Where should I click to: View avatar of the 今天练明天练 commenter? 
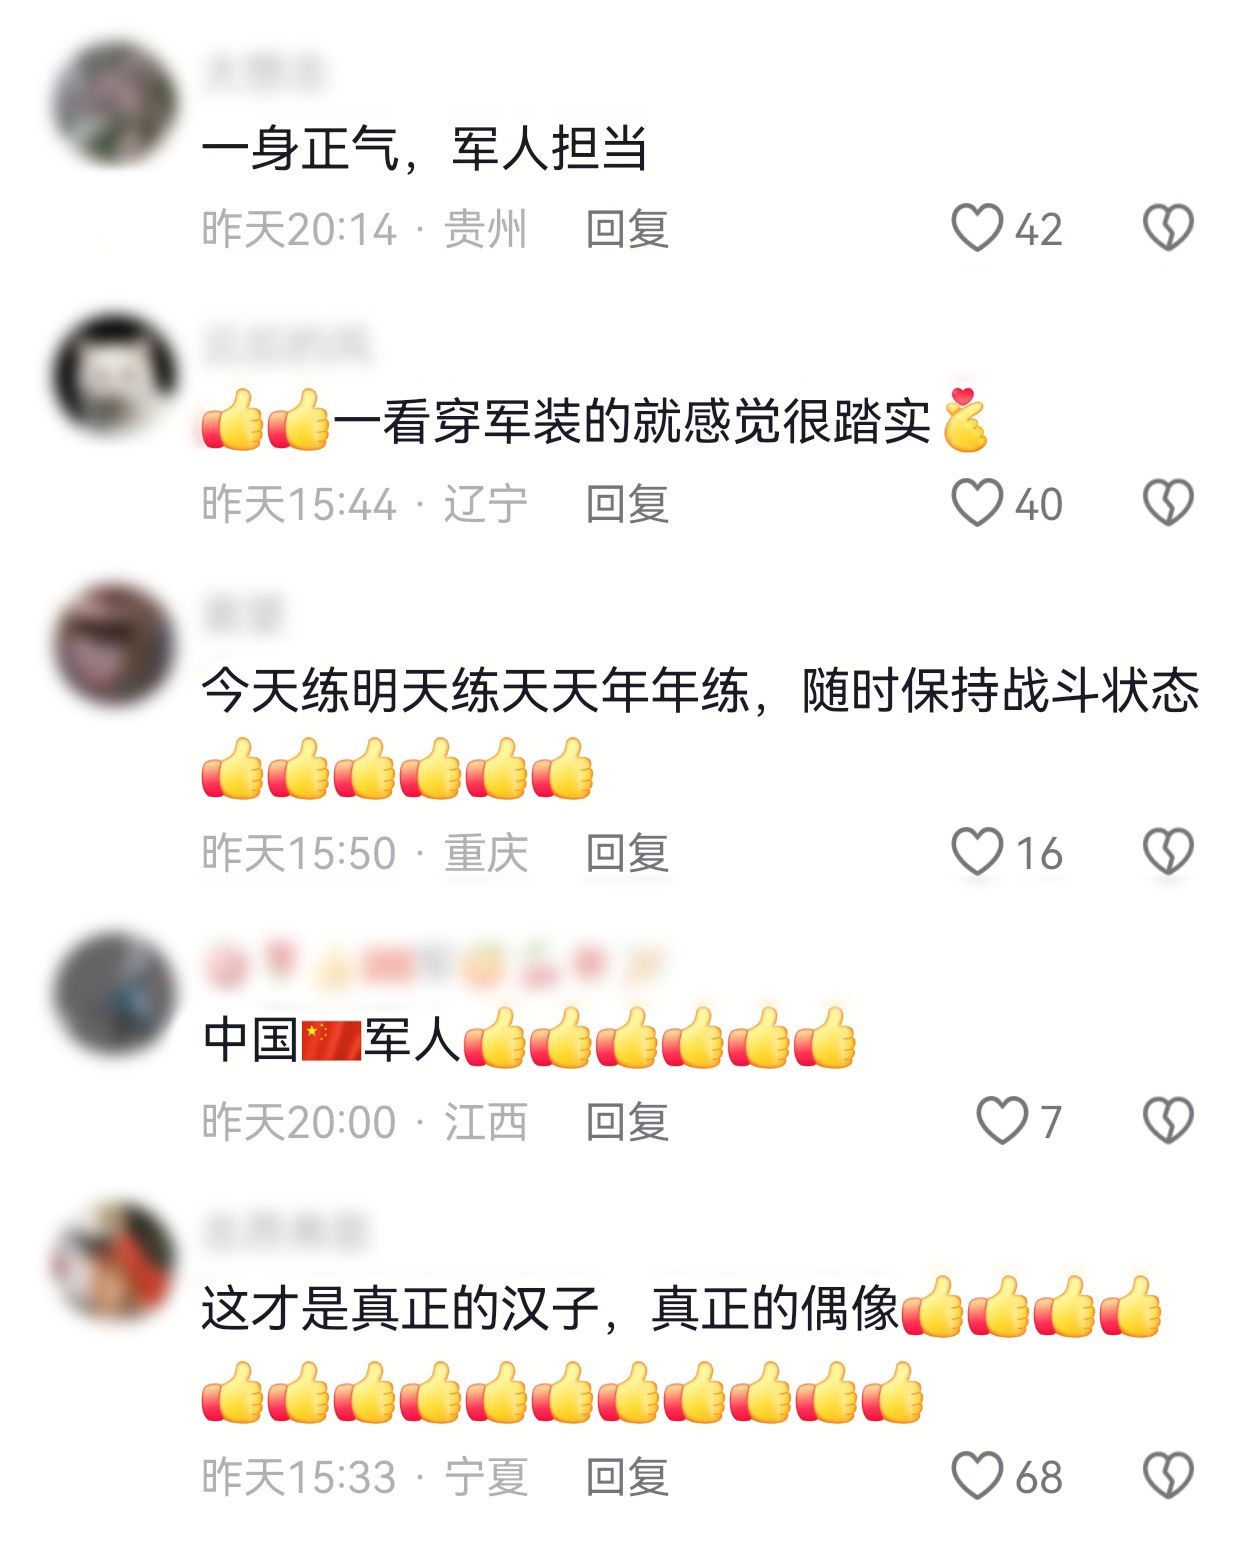(x=115, y=645)
